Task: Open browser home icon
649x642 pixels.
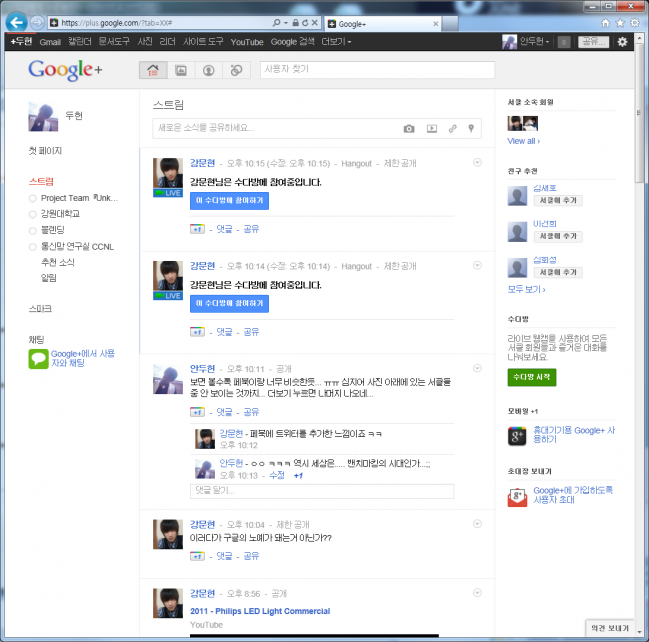Action: point(605,23)
